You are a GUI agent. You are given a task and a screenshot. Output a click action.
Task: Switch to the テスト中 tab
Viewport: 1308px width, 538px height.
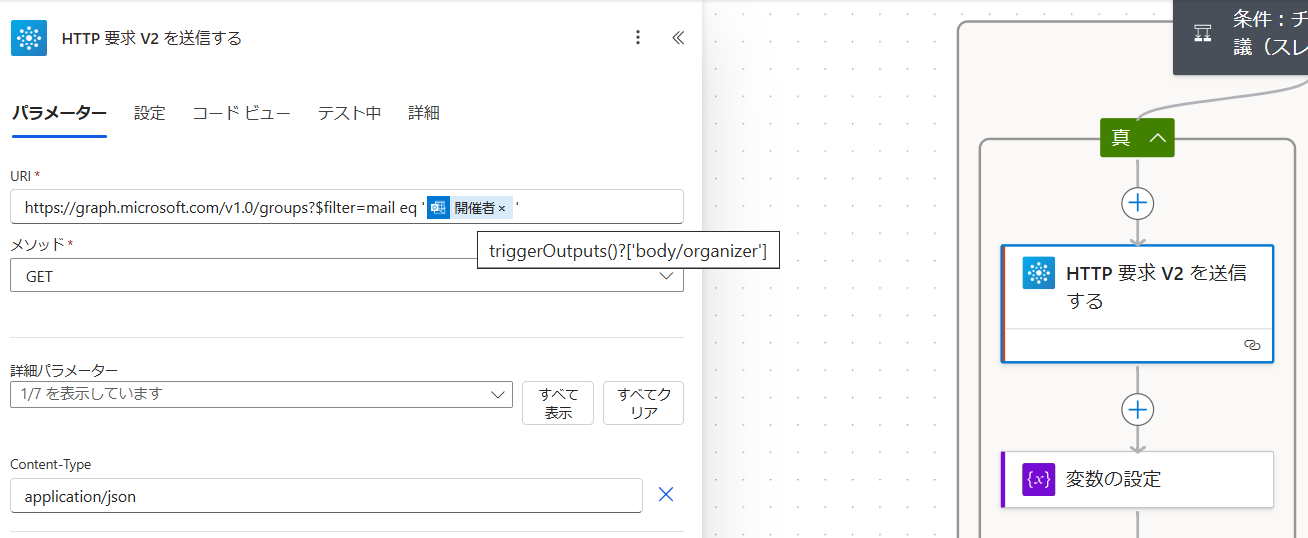coord(349,113)
